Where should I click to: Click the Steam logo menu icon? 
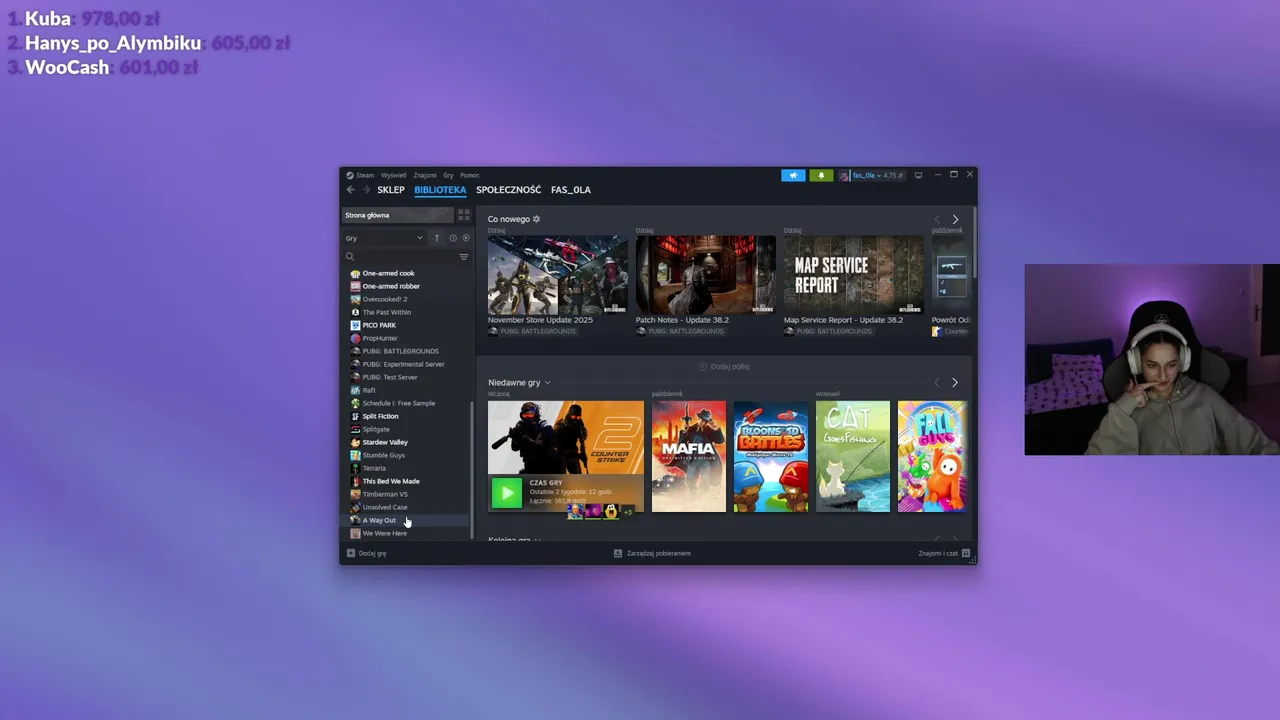[x=350, y=175]
